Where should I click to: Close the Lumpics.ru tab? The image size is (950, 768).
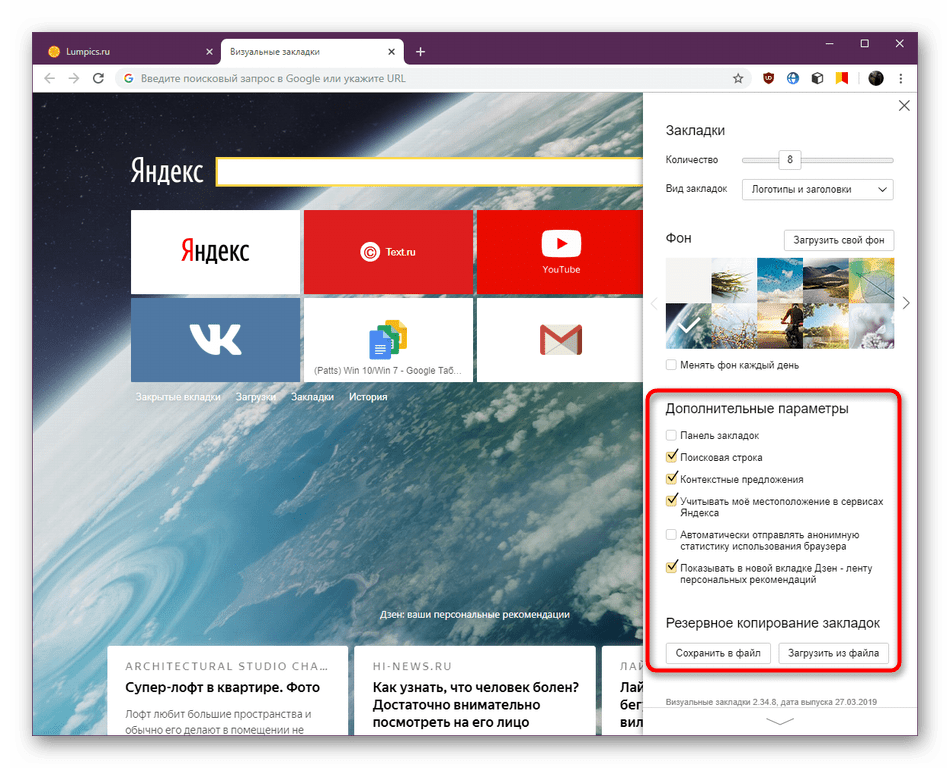209,52
